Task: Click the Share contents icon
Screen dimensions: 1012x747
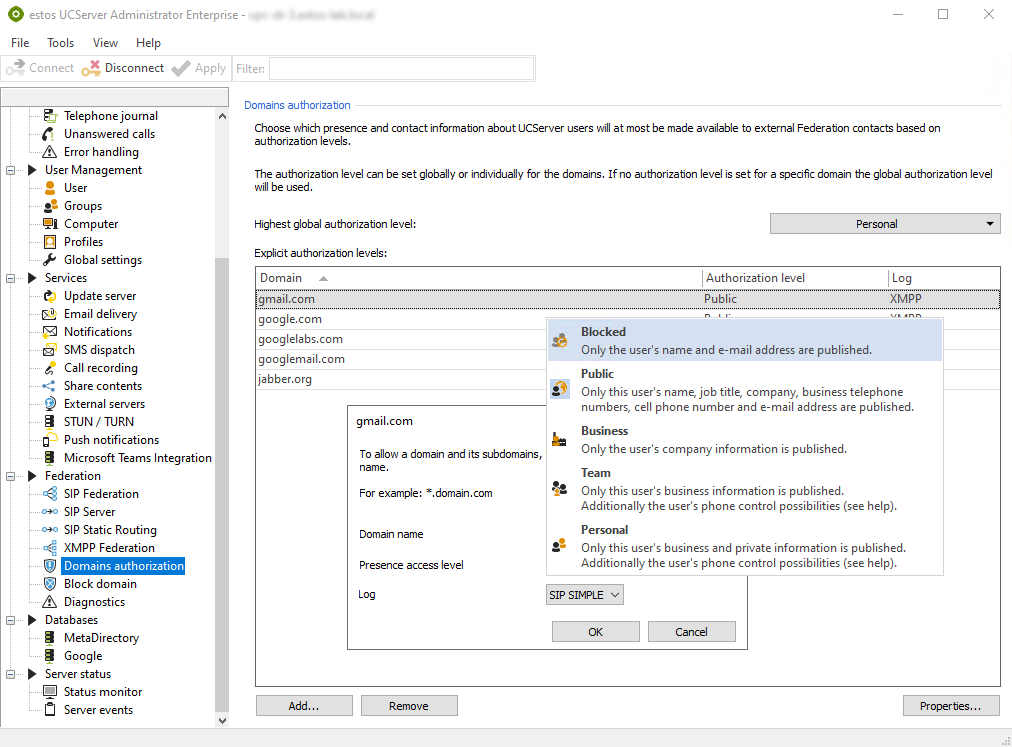Action: 49,386
